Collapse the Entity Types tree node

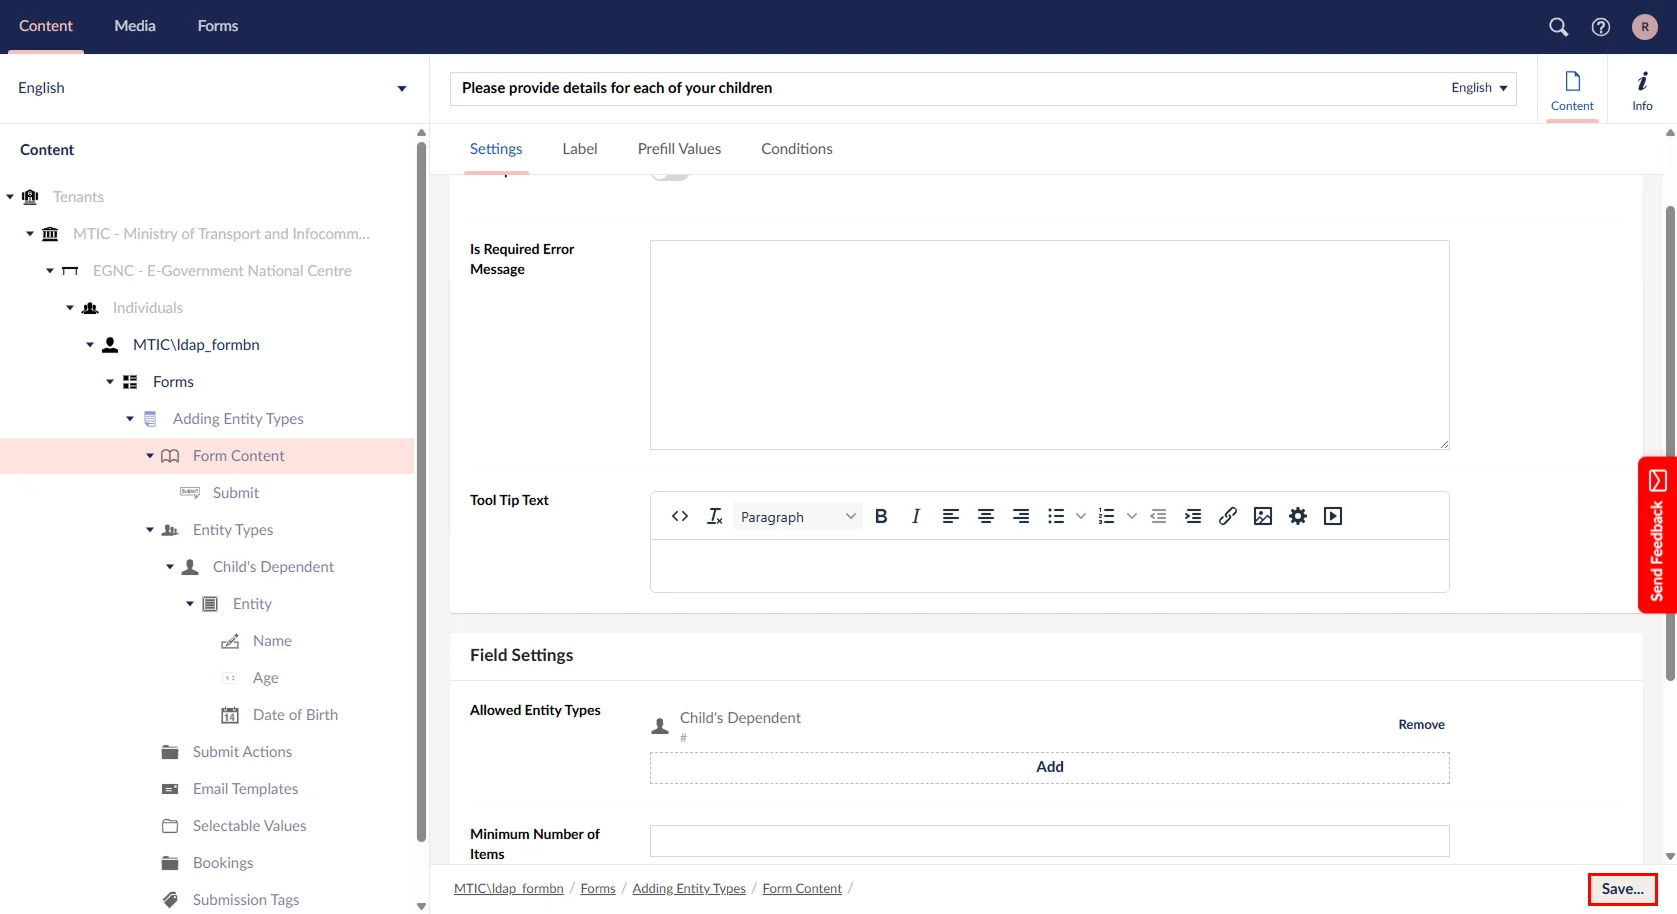point(150,530)
